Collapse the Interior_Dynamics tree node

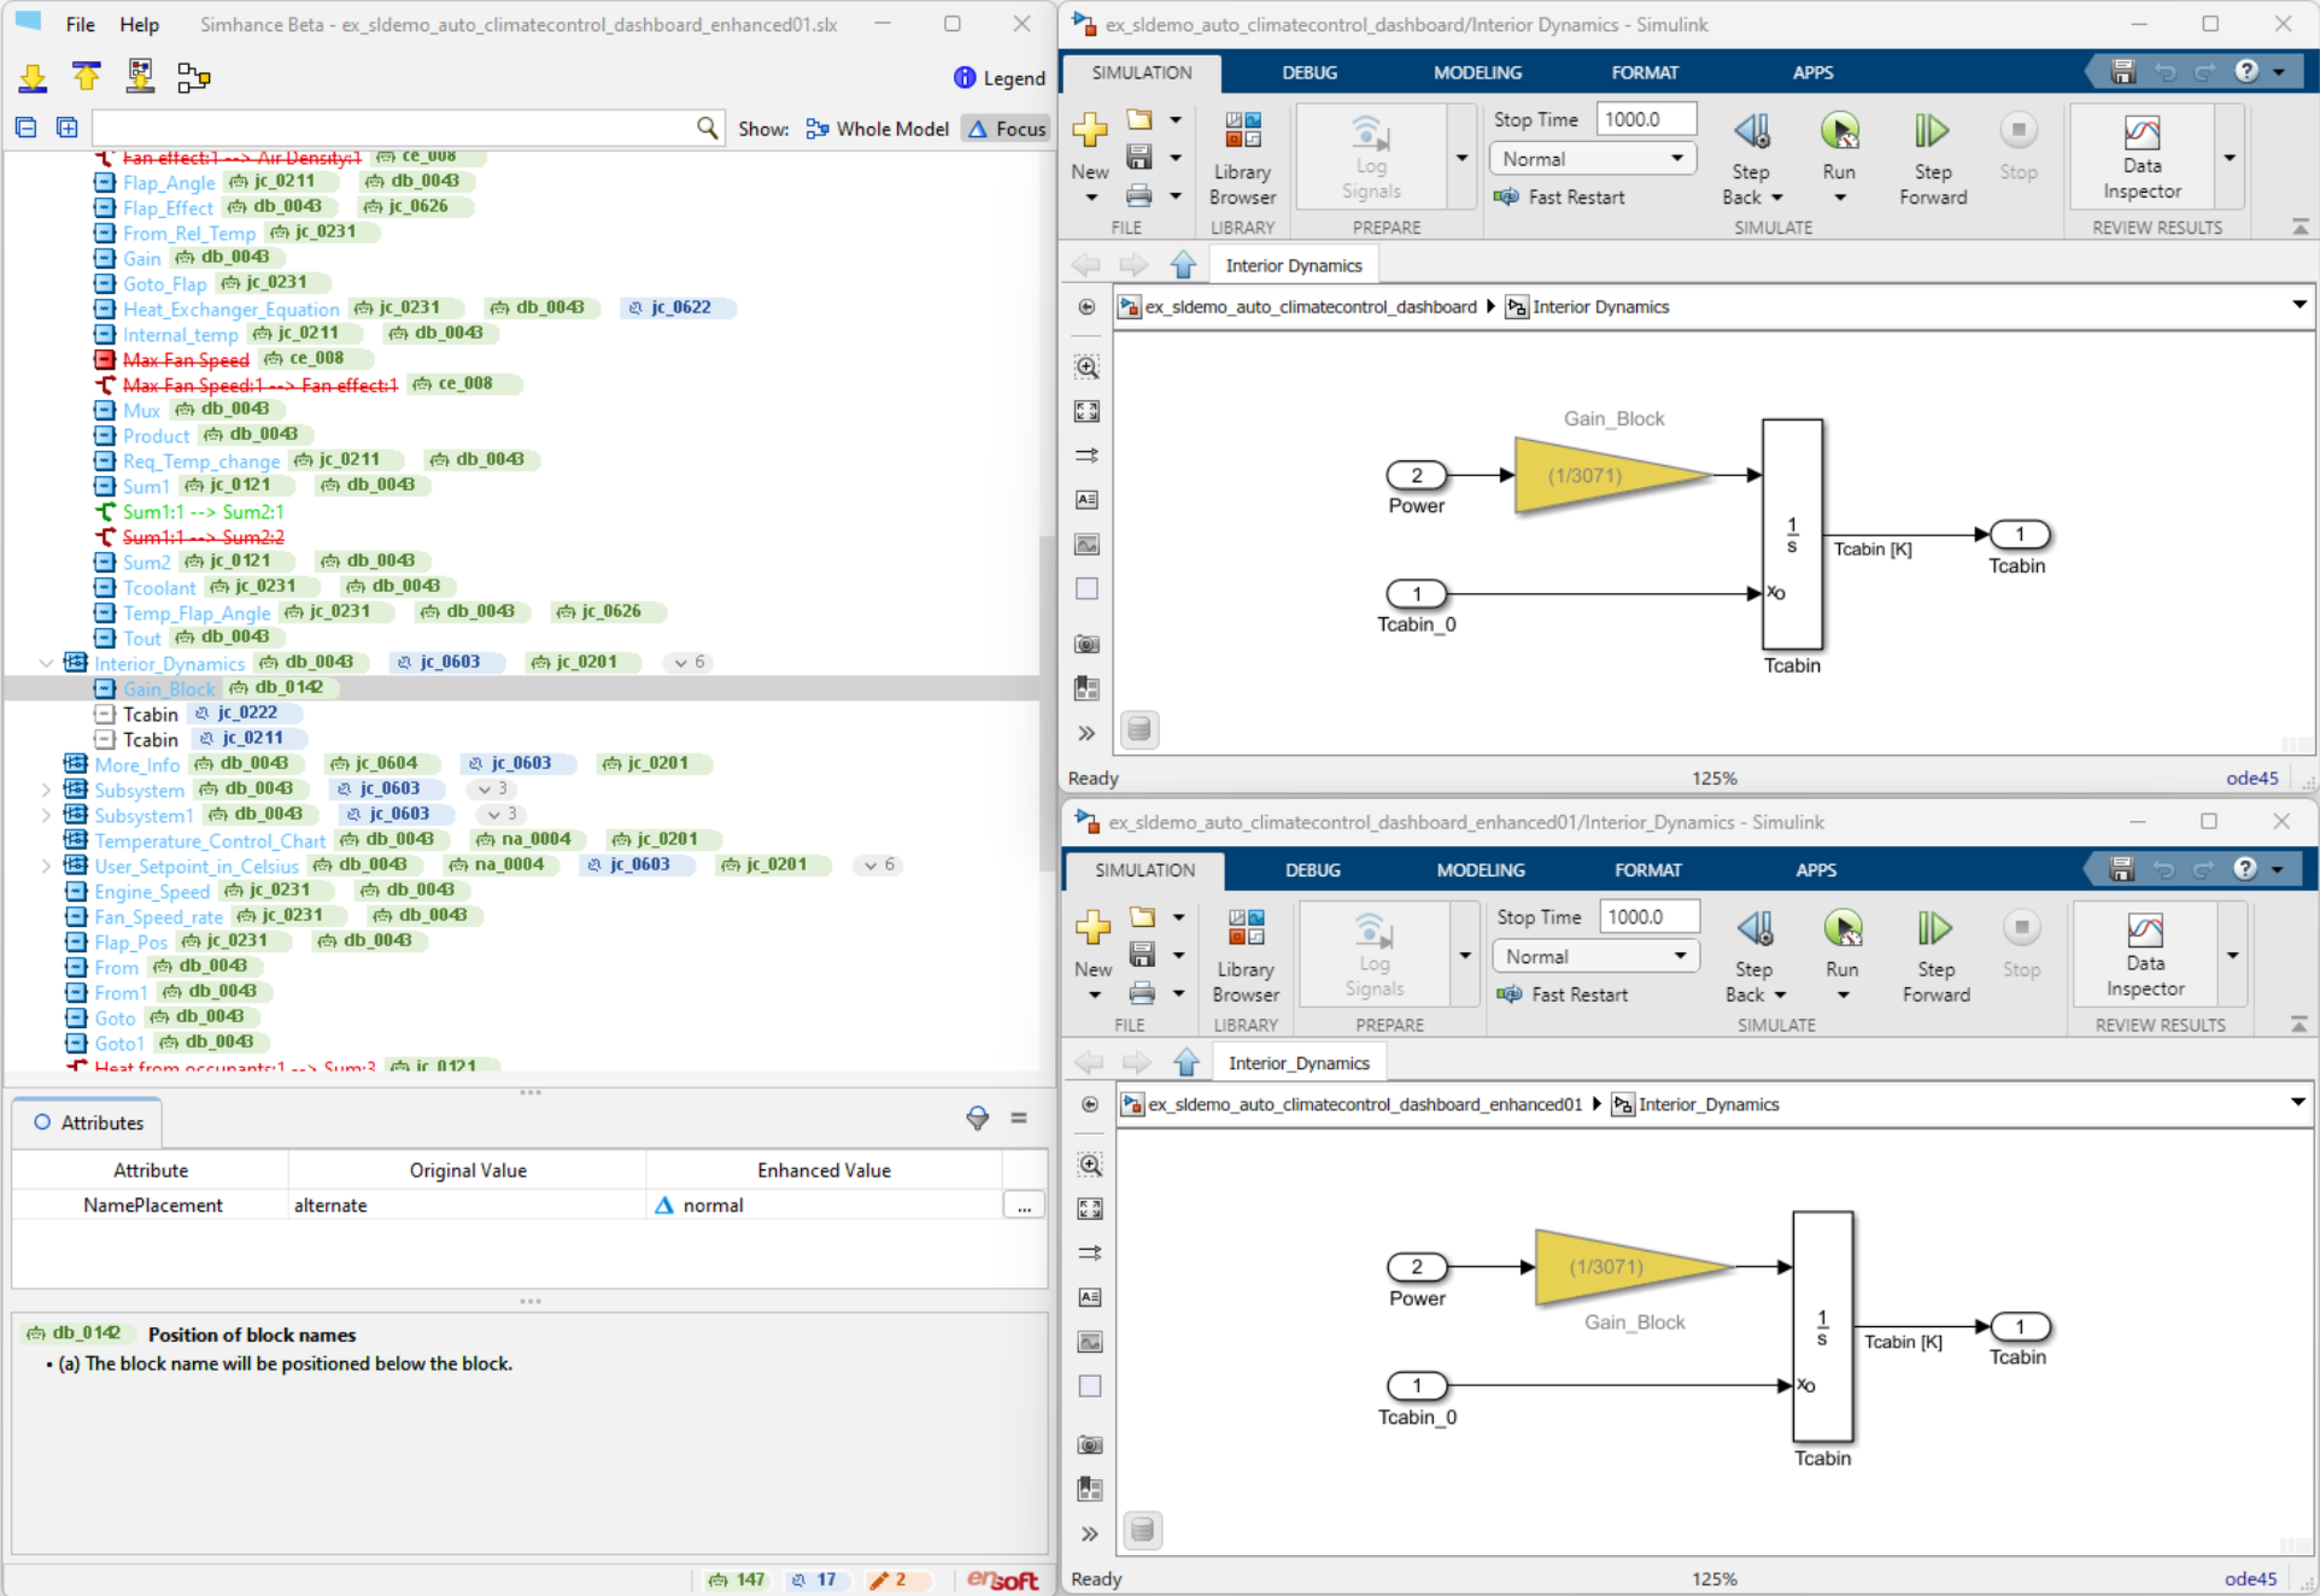click(x=46, y=663)
